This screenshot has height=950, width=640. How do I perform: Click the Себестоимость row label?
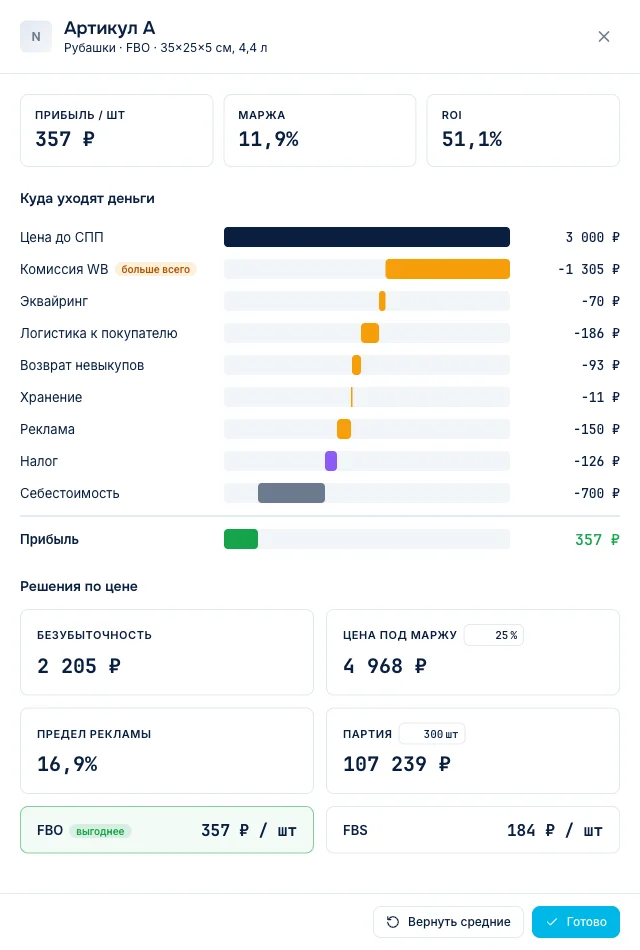70,493
